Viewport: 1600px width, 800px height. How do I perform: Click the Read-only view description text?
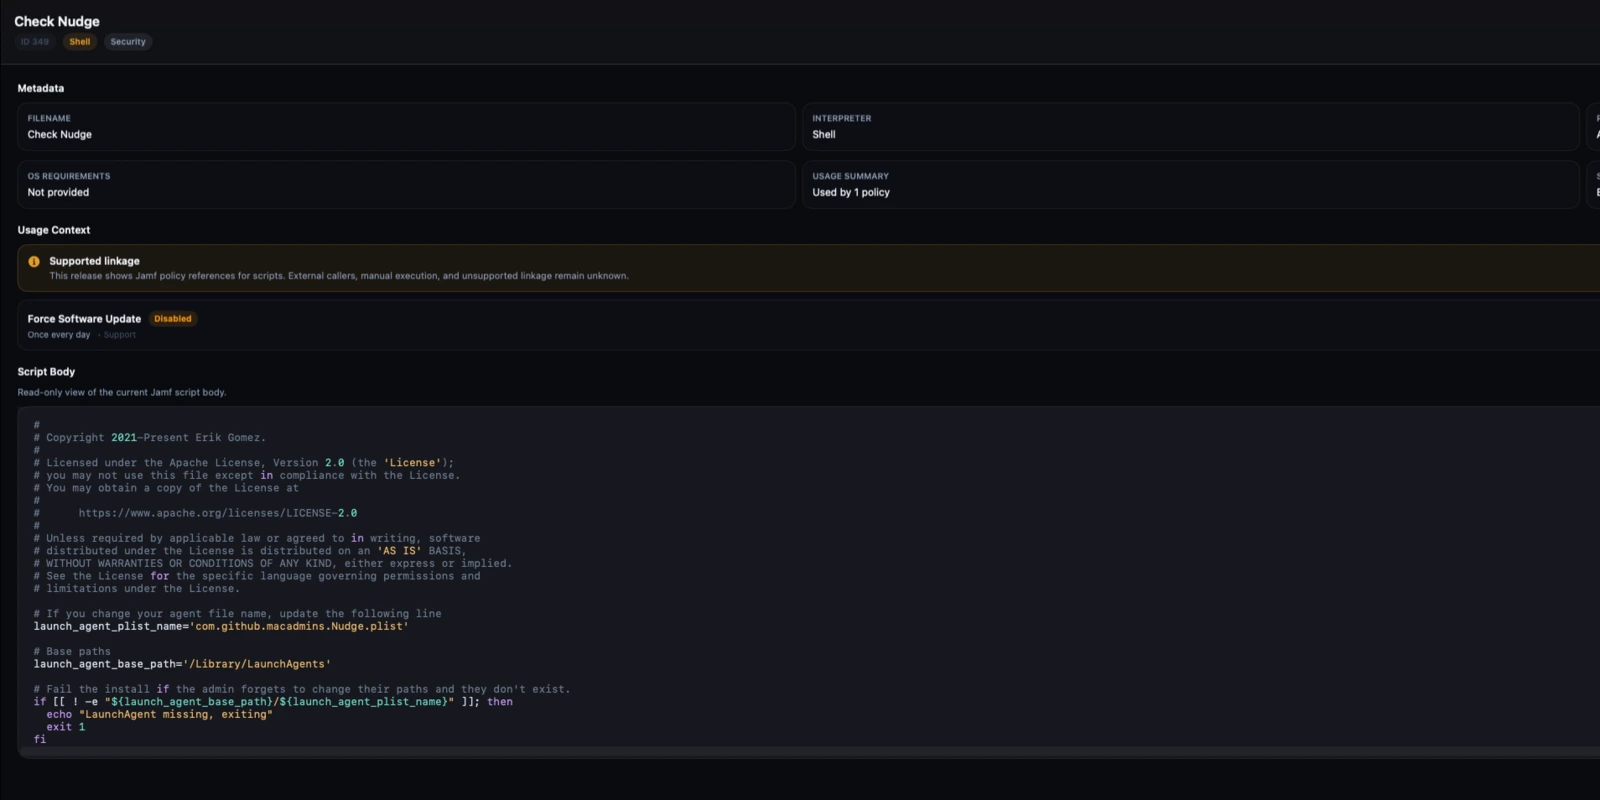click(x=122, y=392)
